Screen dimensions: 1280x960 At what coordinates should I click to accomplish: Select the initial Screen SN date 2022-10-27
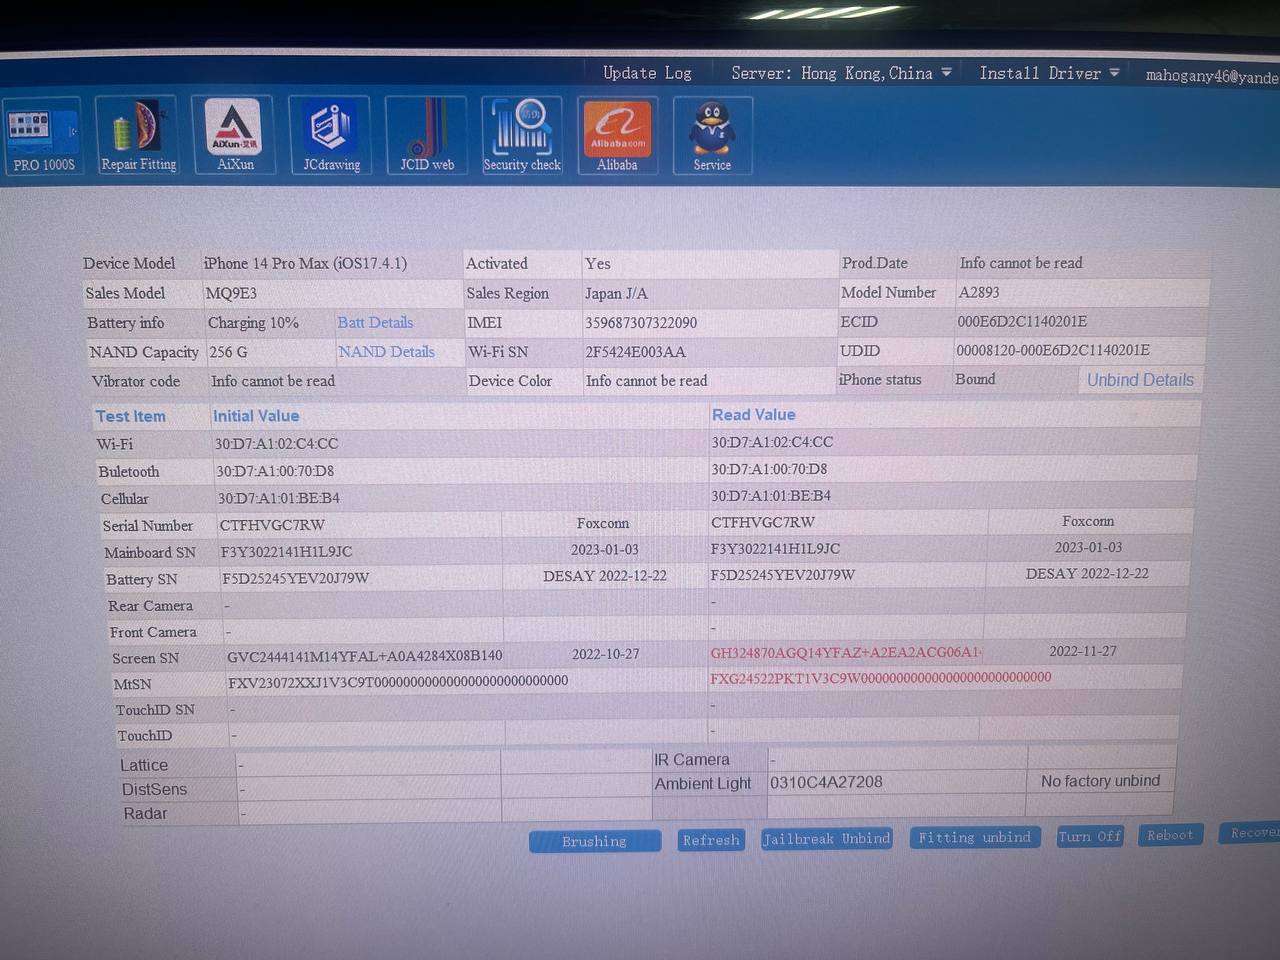[605, 654]
